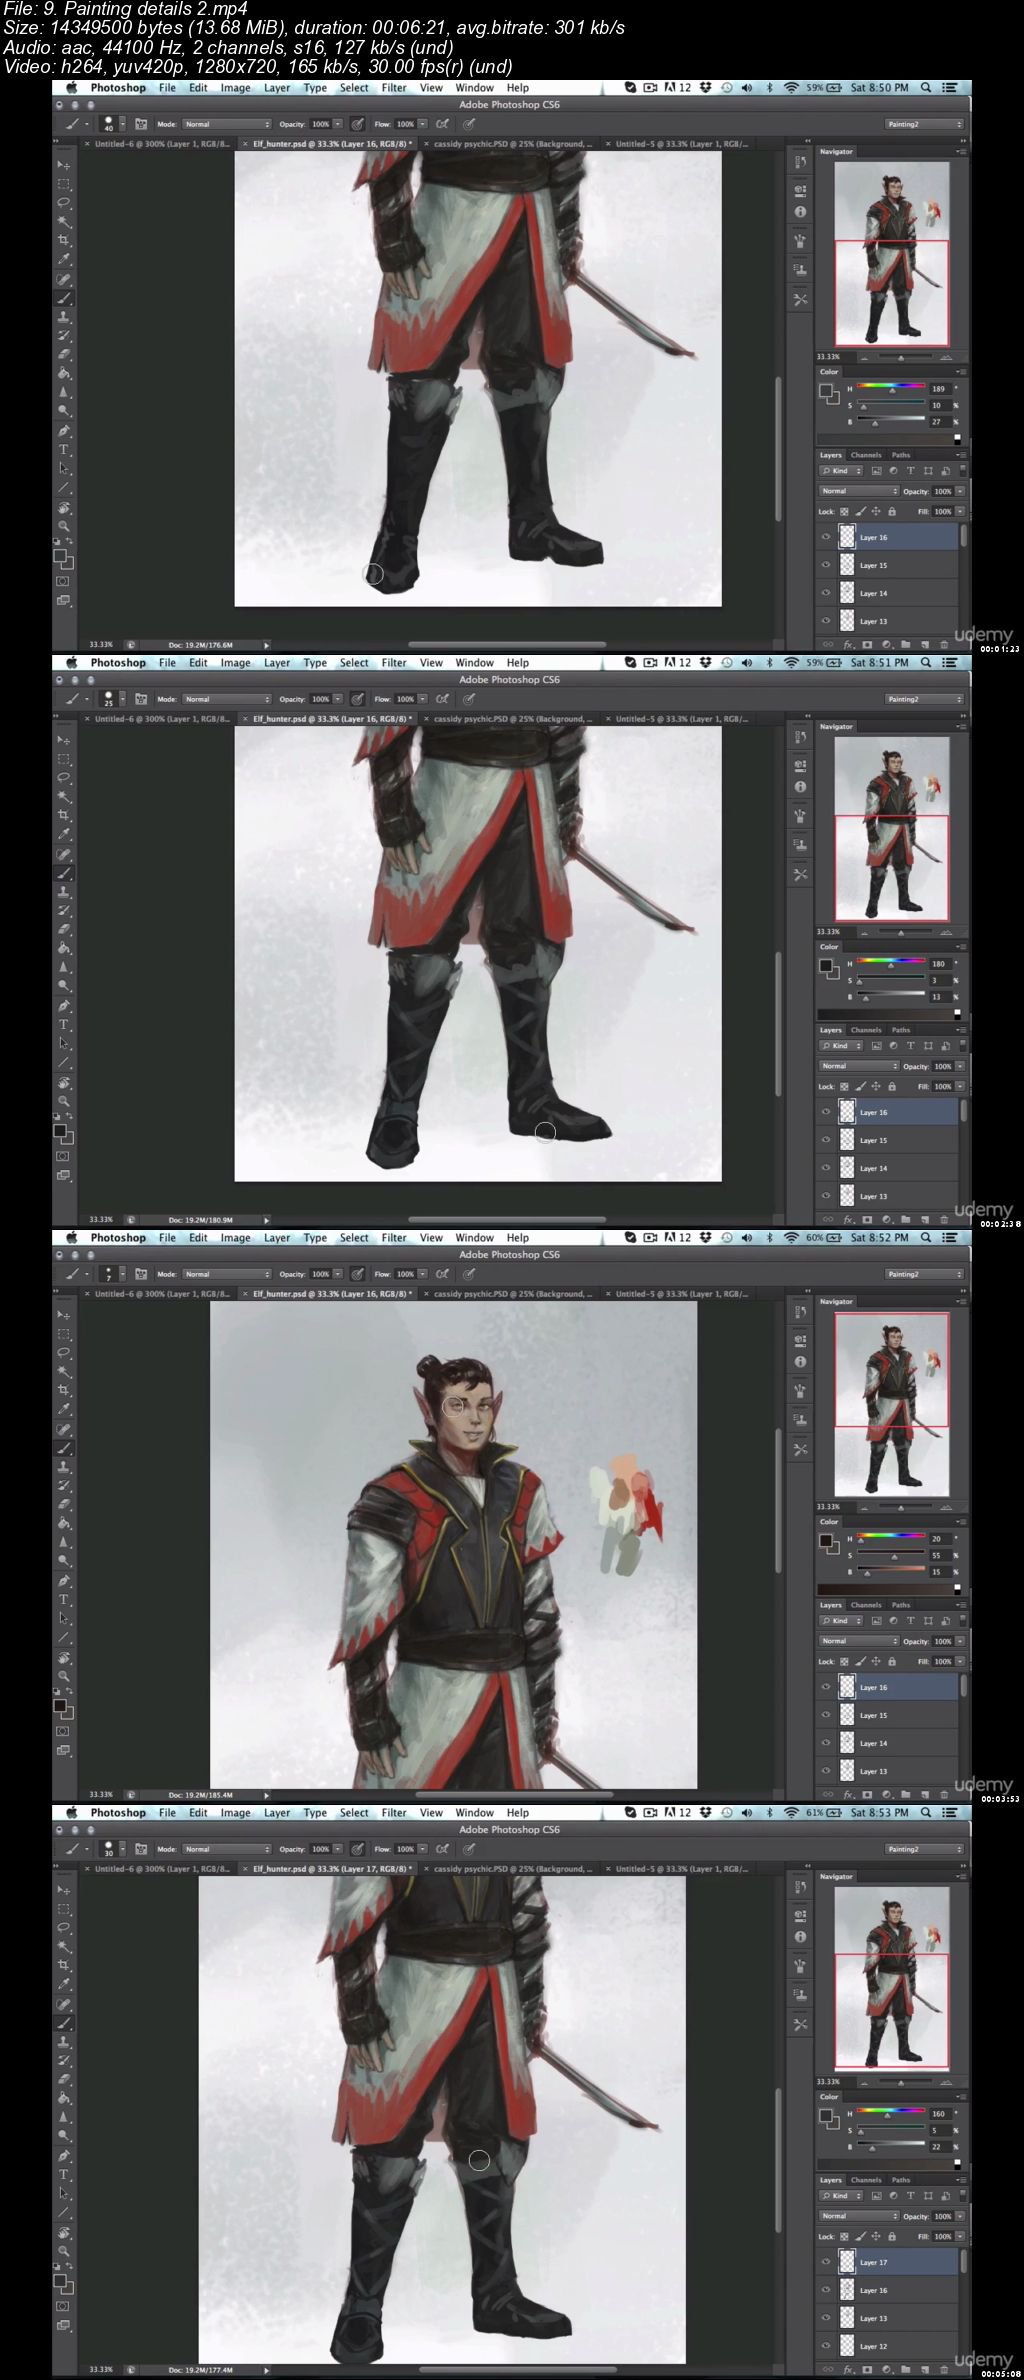The width and height of the screenshot is (1024, 2380).
Task: Select the Zoom tool in the 8:53 PM frame
Action: pyautogui.click(x=64, y=2251)
